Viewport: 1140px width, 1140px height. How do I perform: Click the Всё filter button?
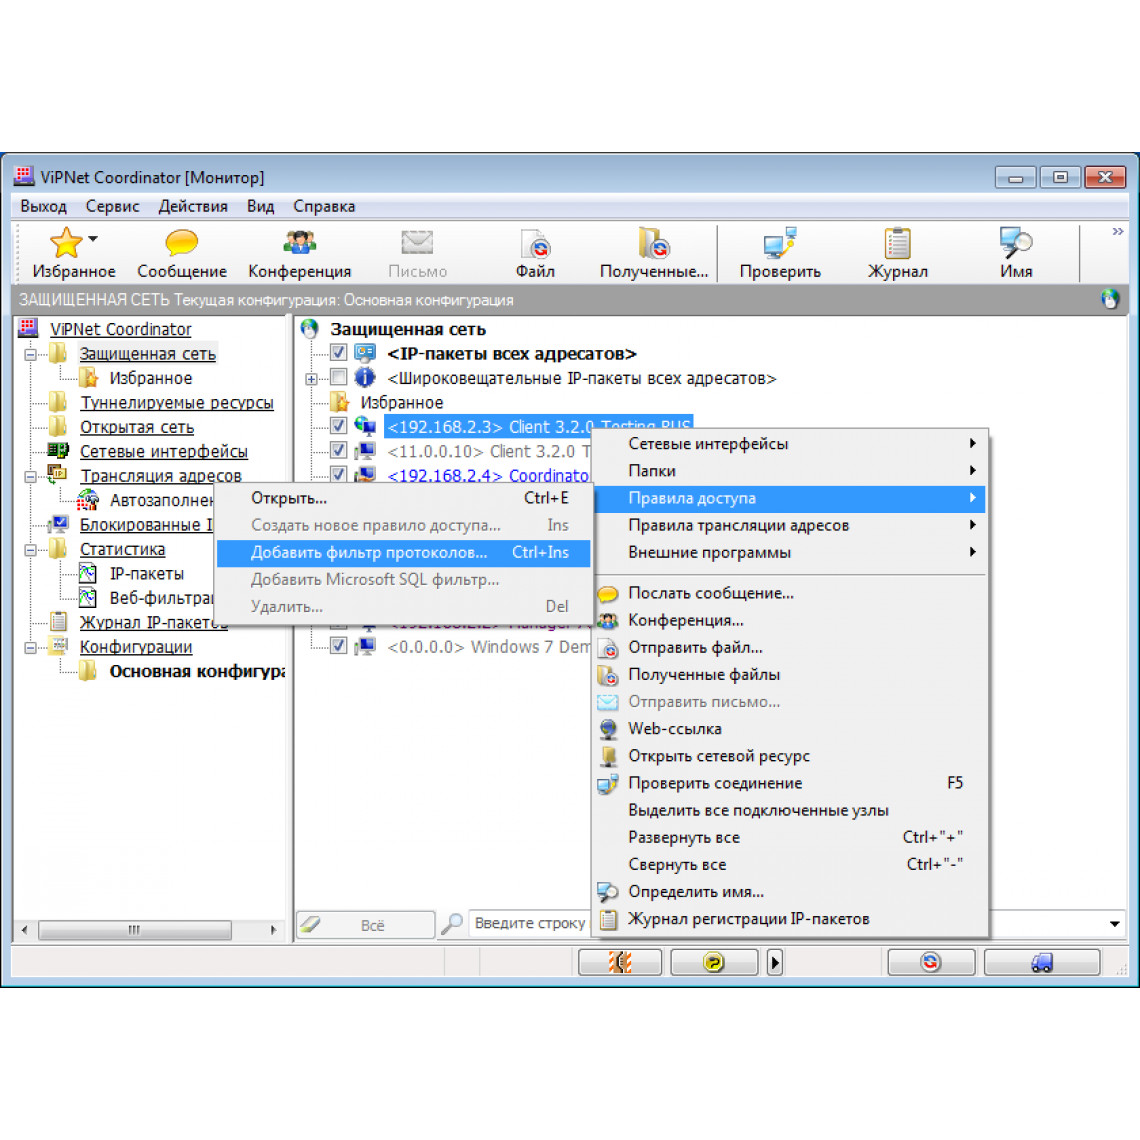[366, 925]
